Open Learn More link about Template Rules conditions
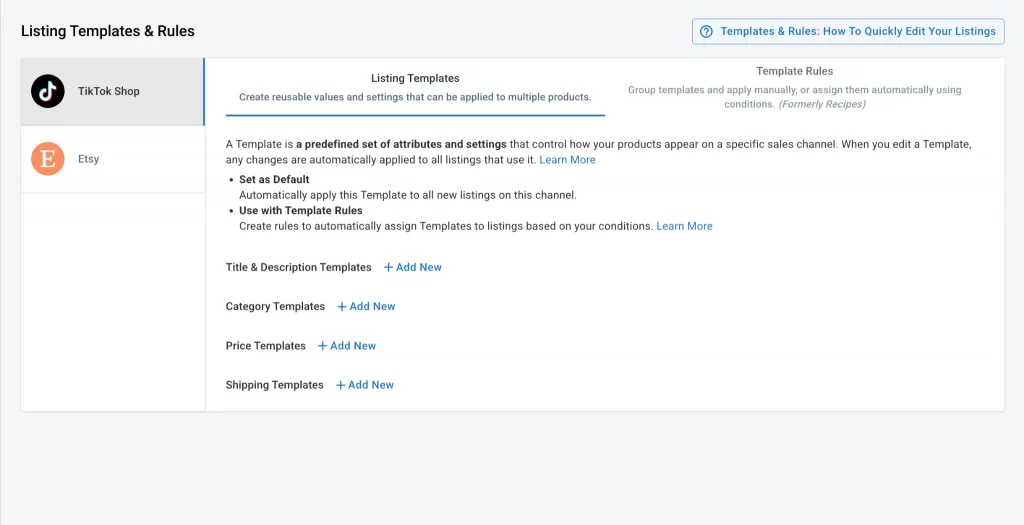The width and height of the screenshot is (1024, 525). 684,226
